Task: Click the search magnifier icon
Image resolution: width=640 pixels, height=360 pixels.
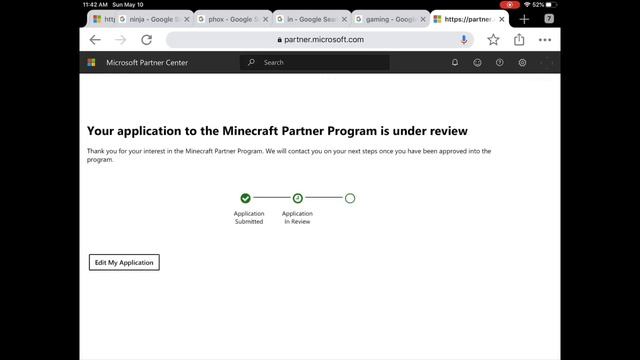Action: [251, 62]
